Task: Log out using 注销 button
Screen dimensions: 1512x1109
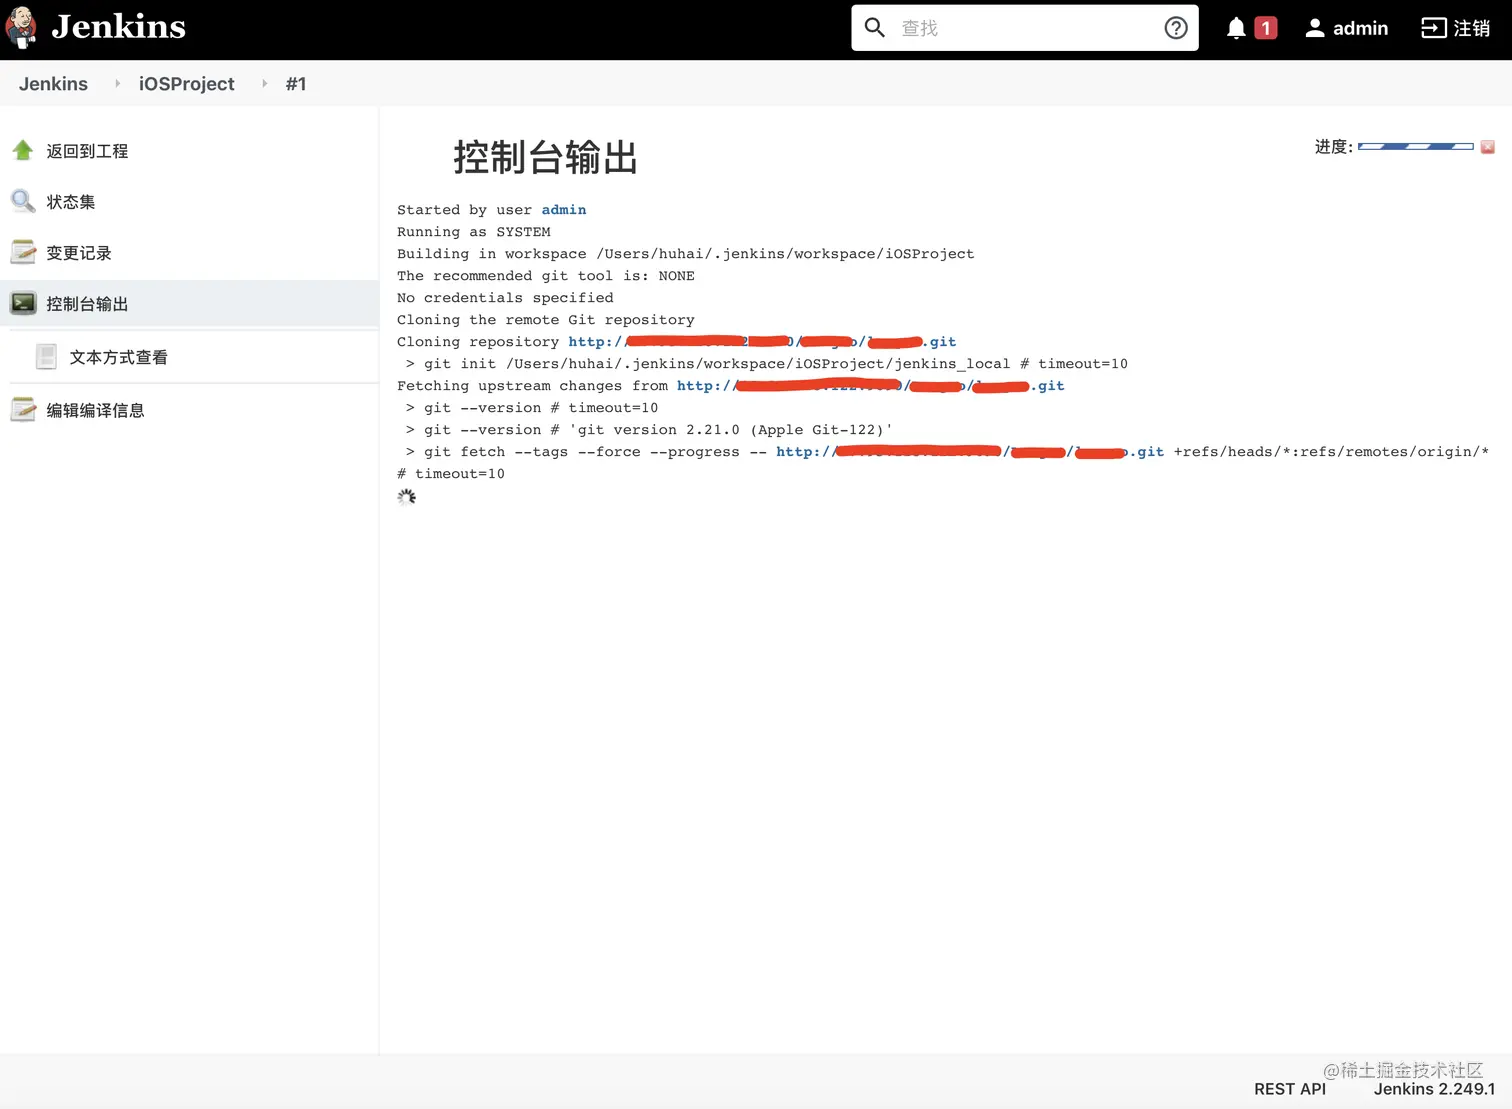Action: [x=1456, y=28]
